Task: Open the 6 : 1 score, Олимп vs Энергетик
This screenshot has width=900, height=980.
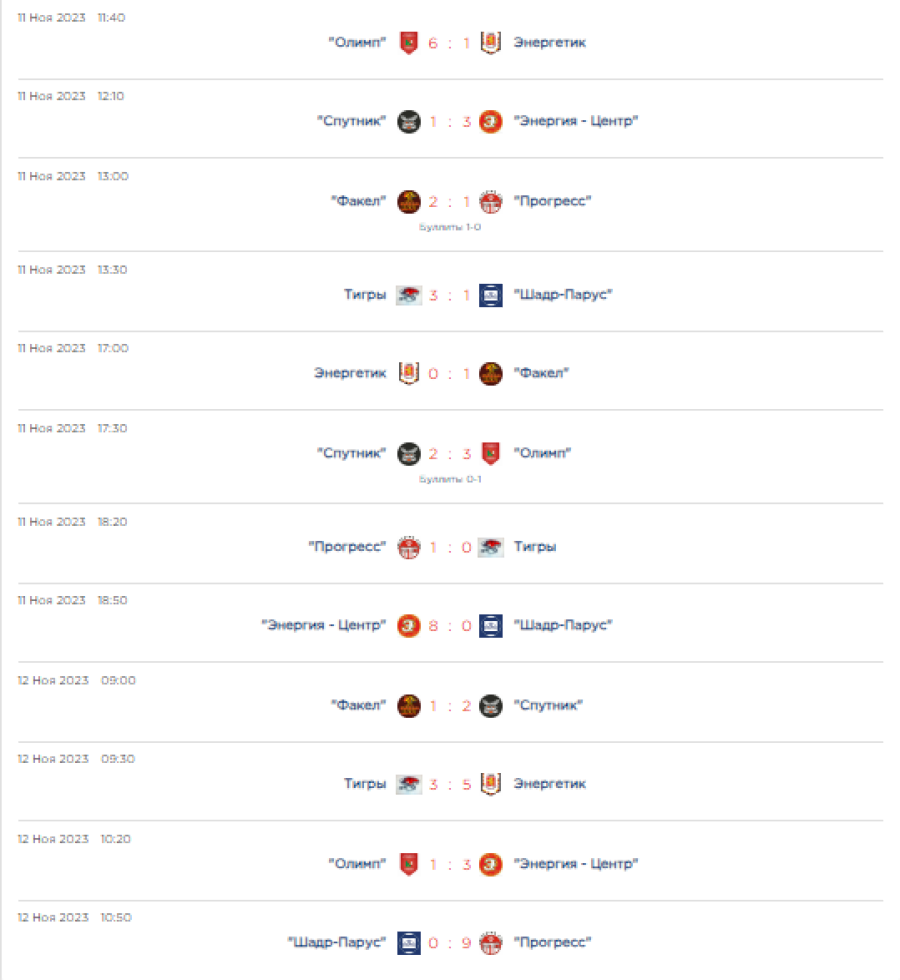Action: coord(449,43)
